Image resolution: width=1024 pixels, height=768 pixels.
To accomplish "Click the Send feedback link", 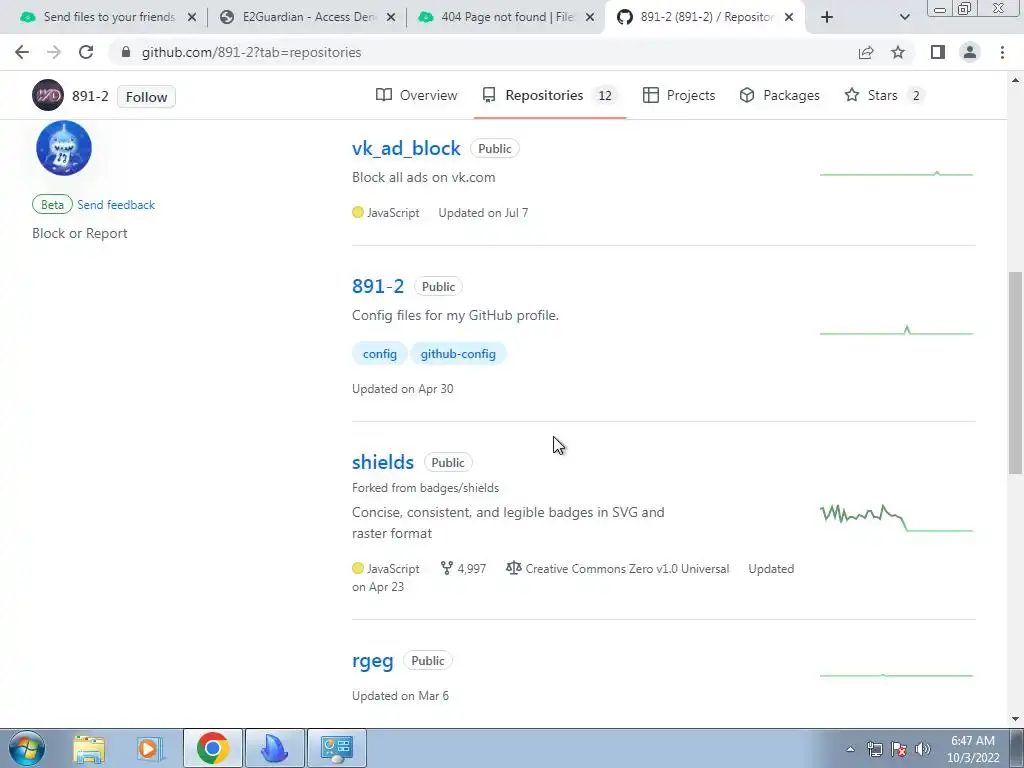I will pyautogui.click(x=116, y=204).
